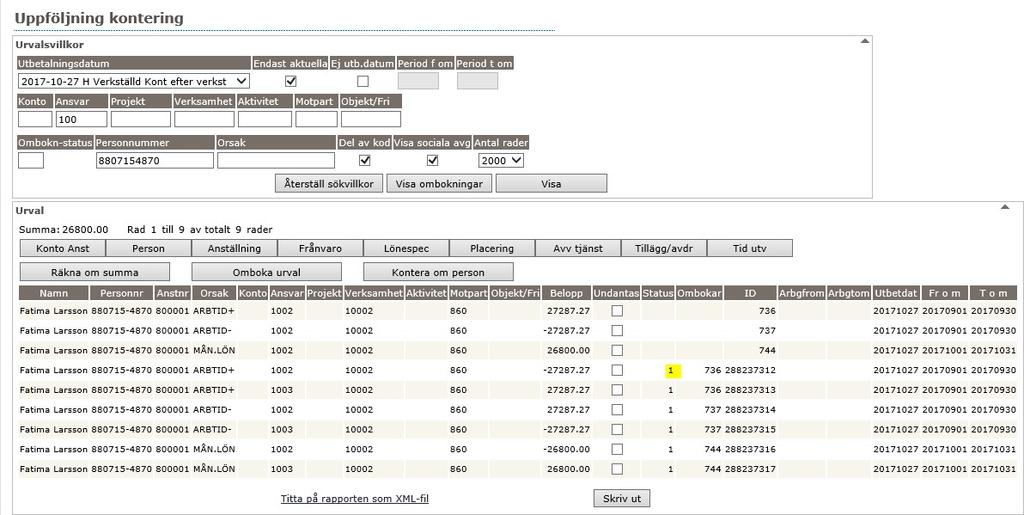Viewport: 1024px width, 515px height.
Task: Click the Visa ombokningar button
Action: [x=439, y=183]
